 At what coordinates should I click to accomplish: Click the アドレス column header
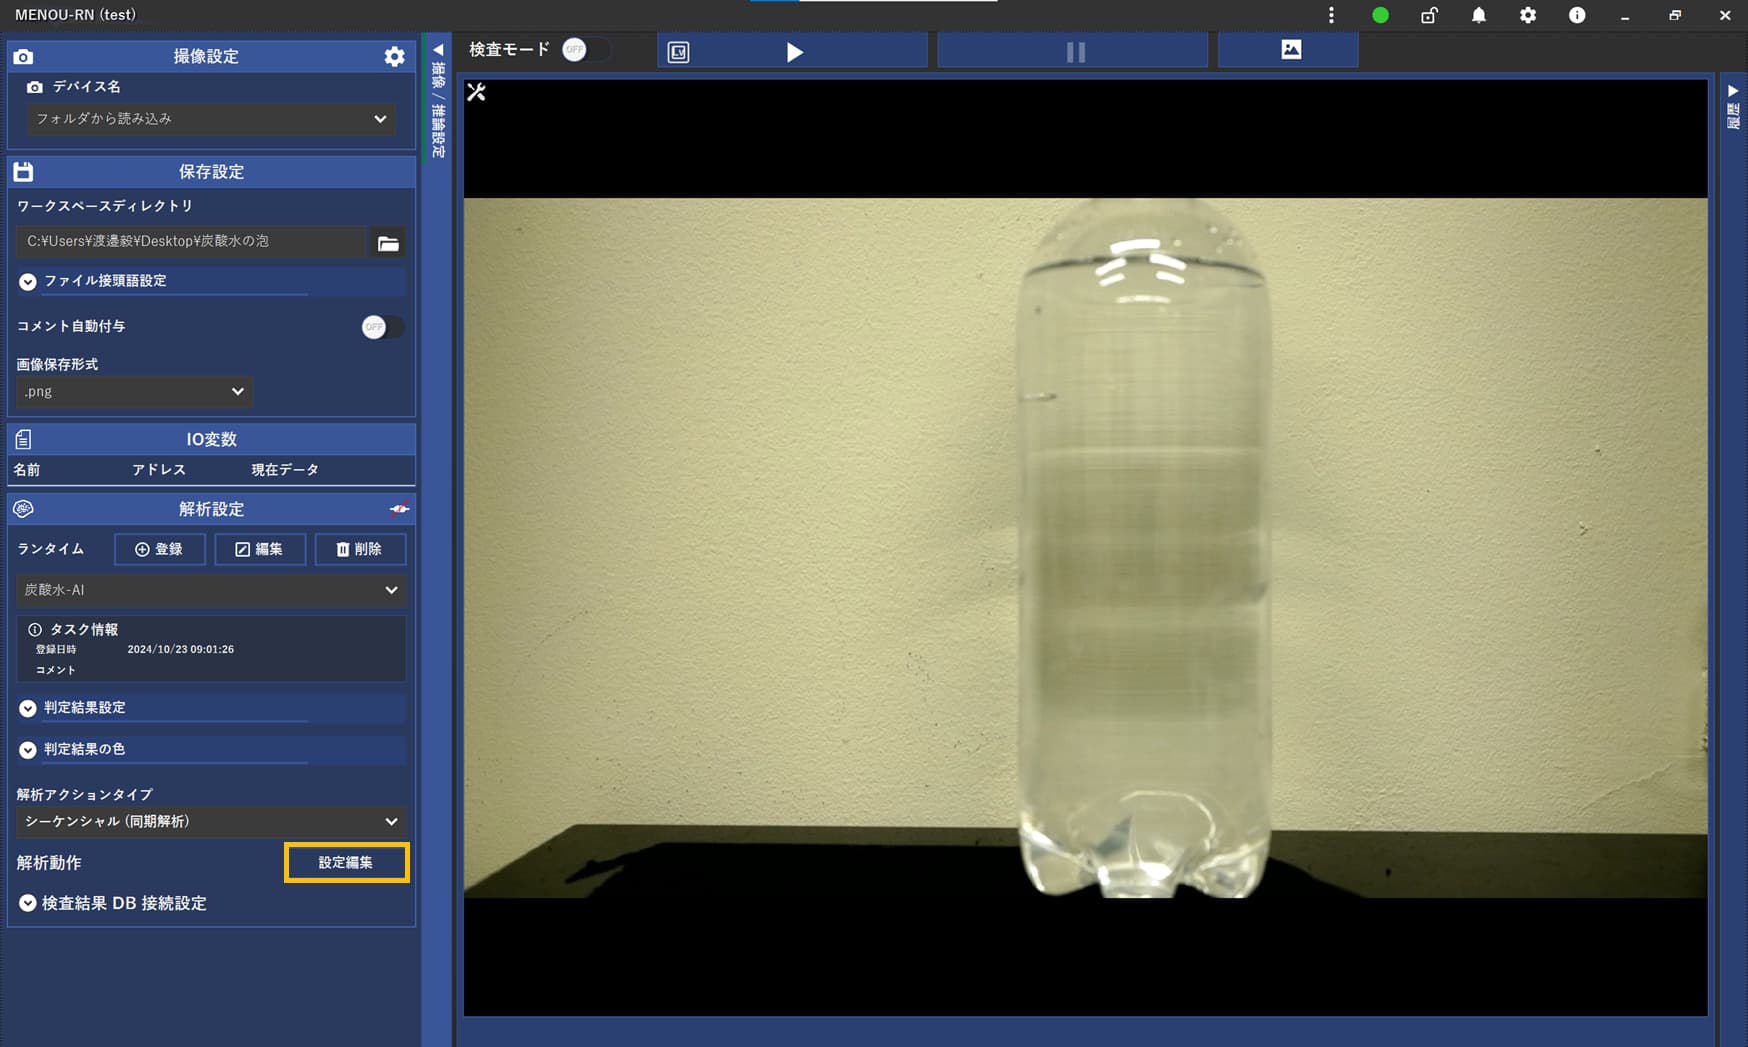(159, 470)
